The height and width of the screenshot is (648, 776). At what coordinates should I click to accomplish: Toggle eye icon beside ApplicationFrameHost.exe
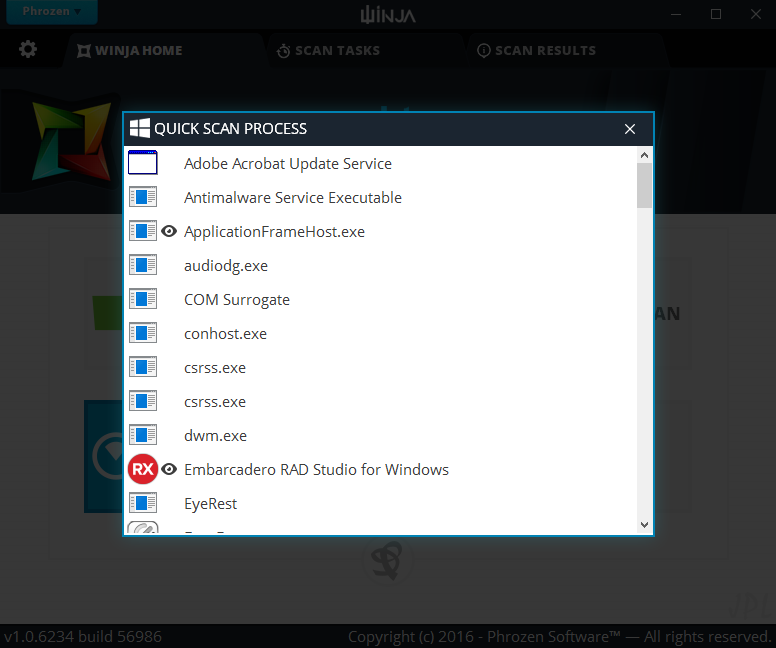[169, 231]
